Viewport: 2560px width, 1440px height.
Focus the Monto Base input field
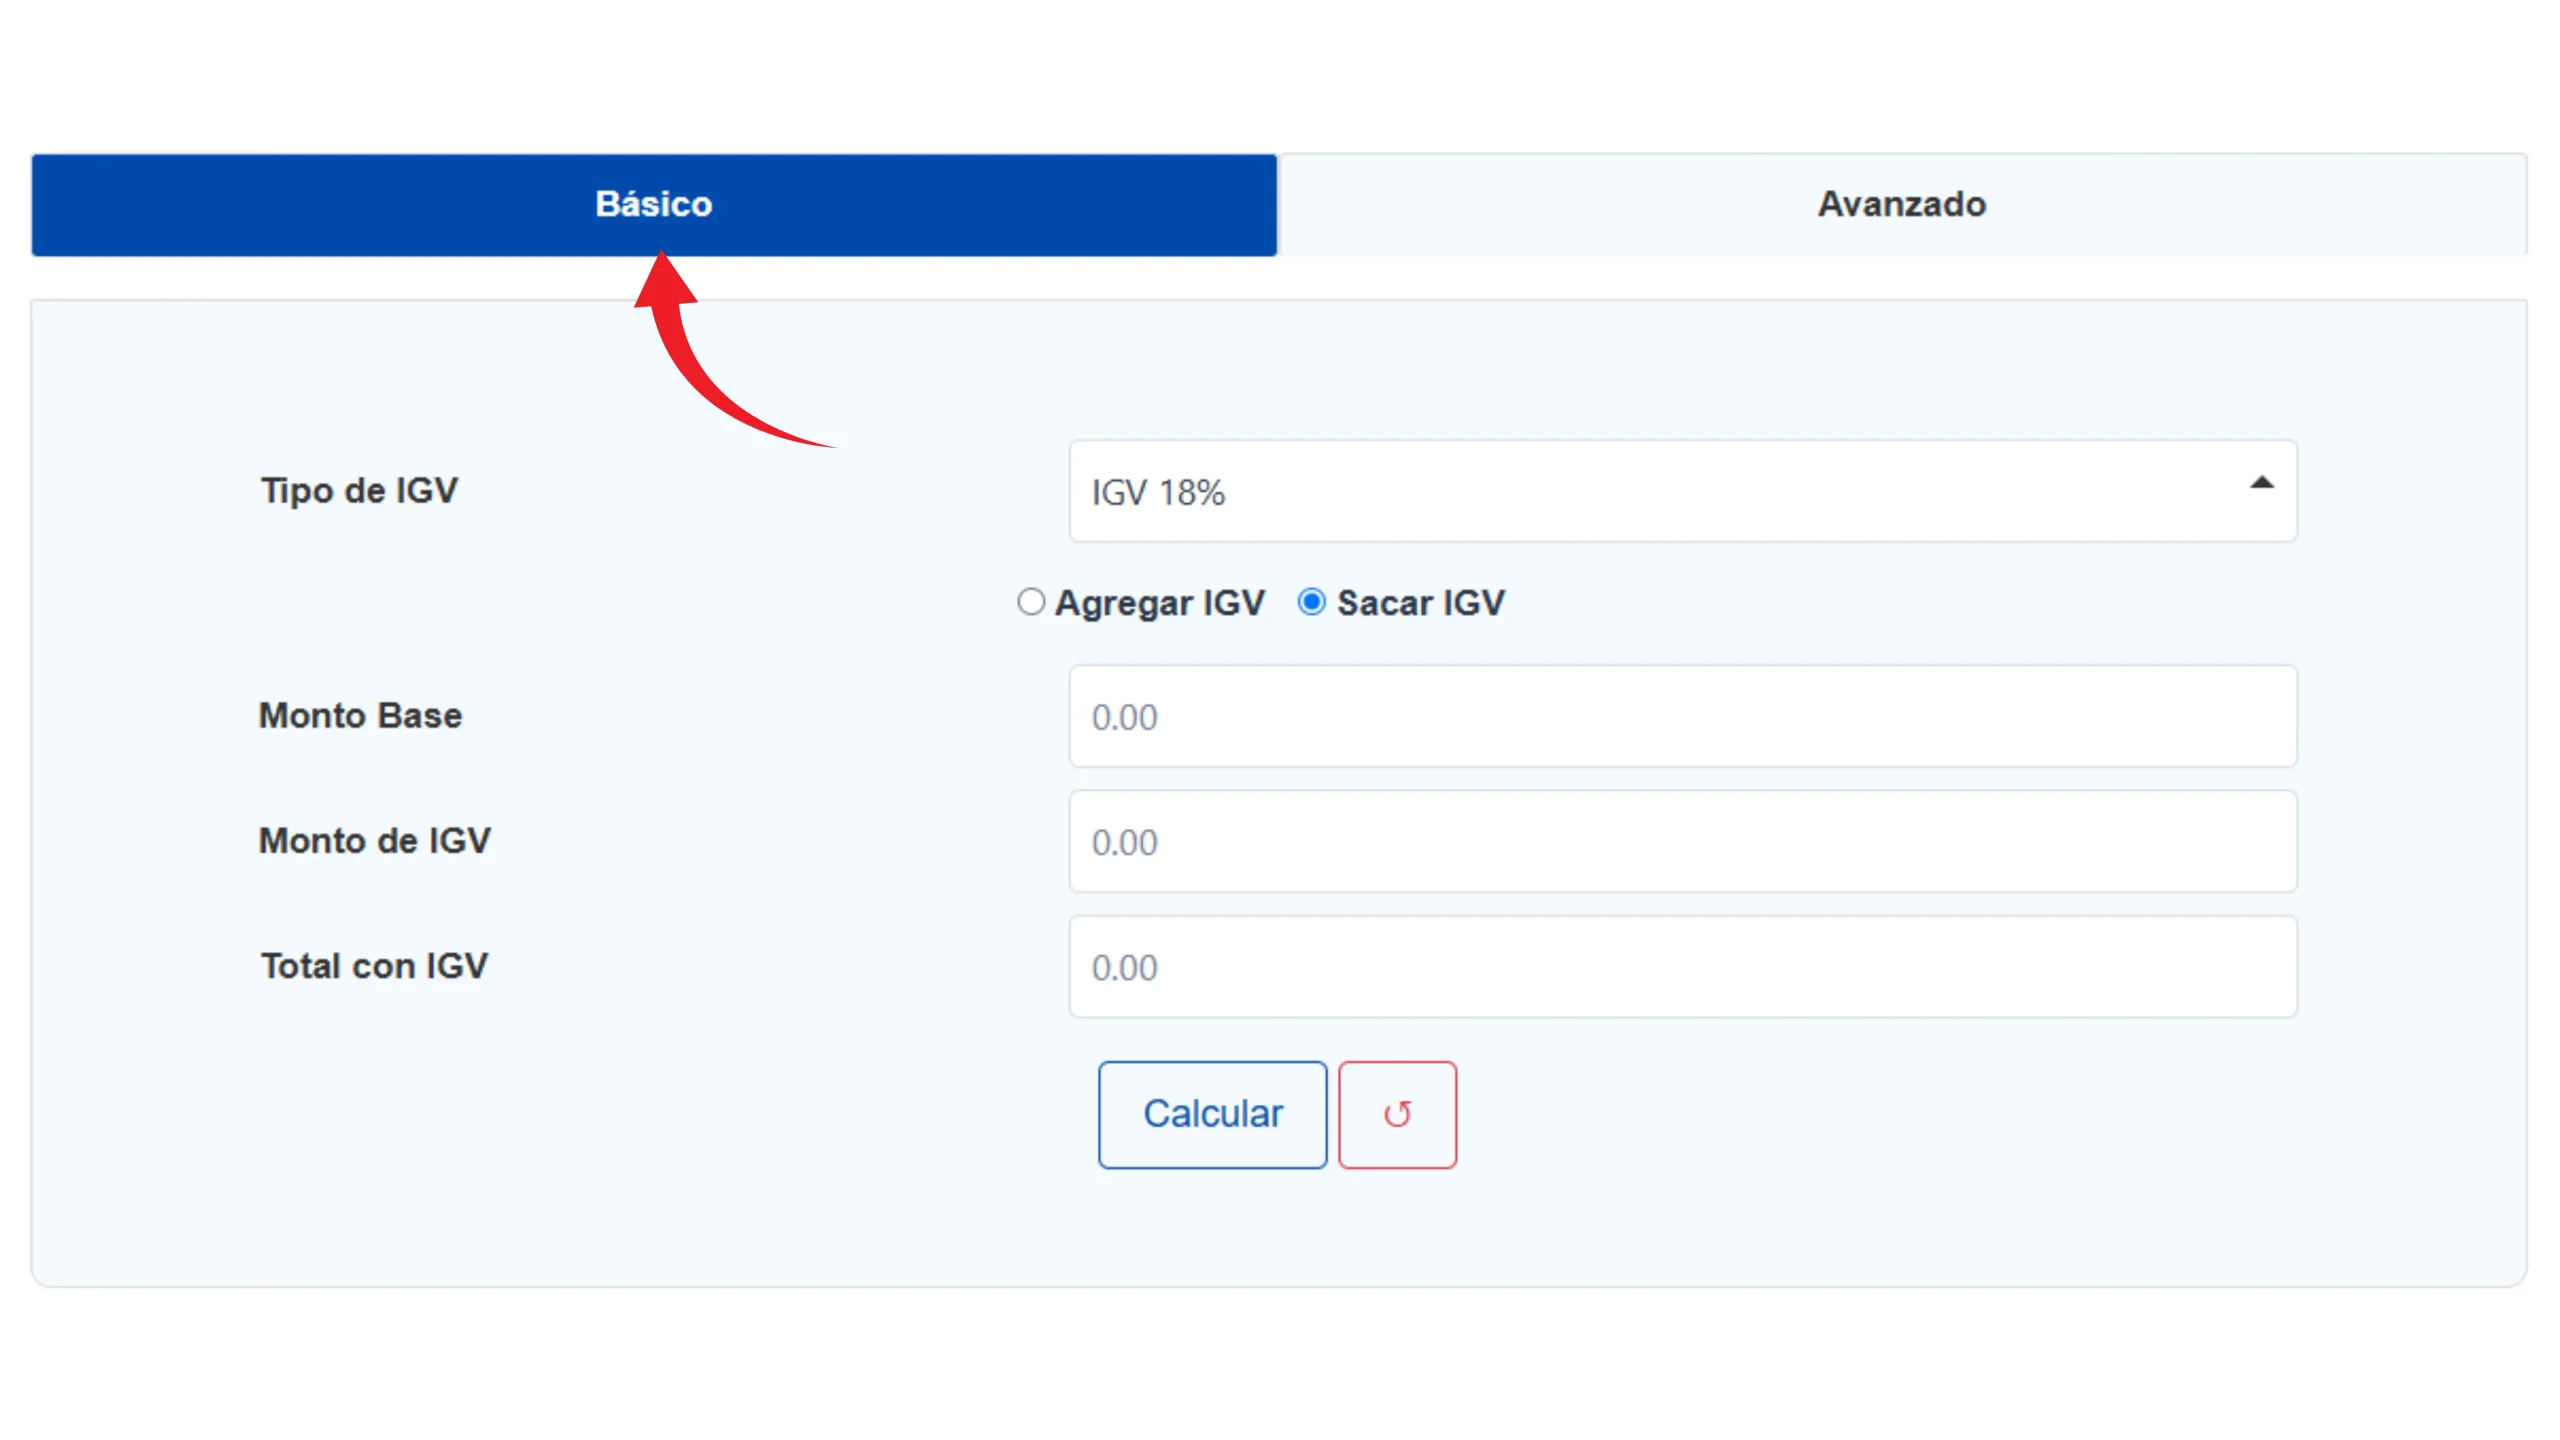click(x=1683, y=716)
